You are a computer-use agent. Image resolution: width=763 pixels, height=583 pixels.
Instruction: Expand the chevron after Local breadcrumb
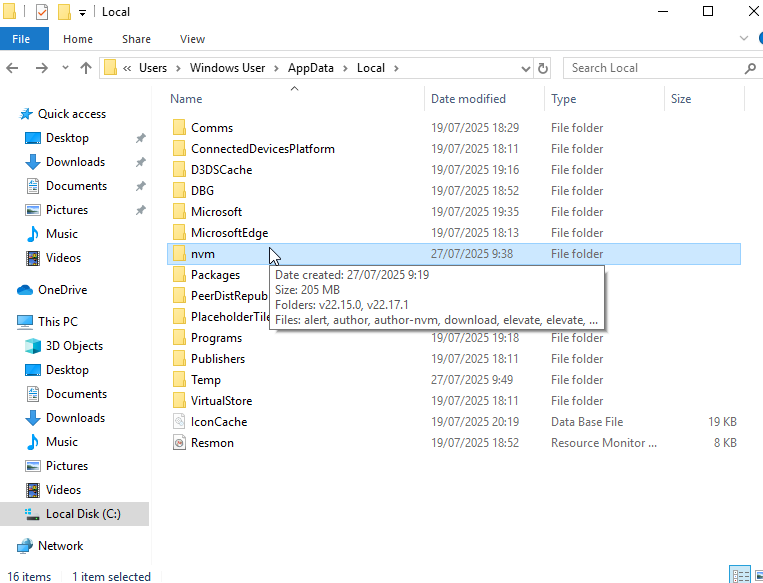396,68
